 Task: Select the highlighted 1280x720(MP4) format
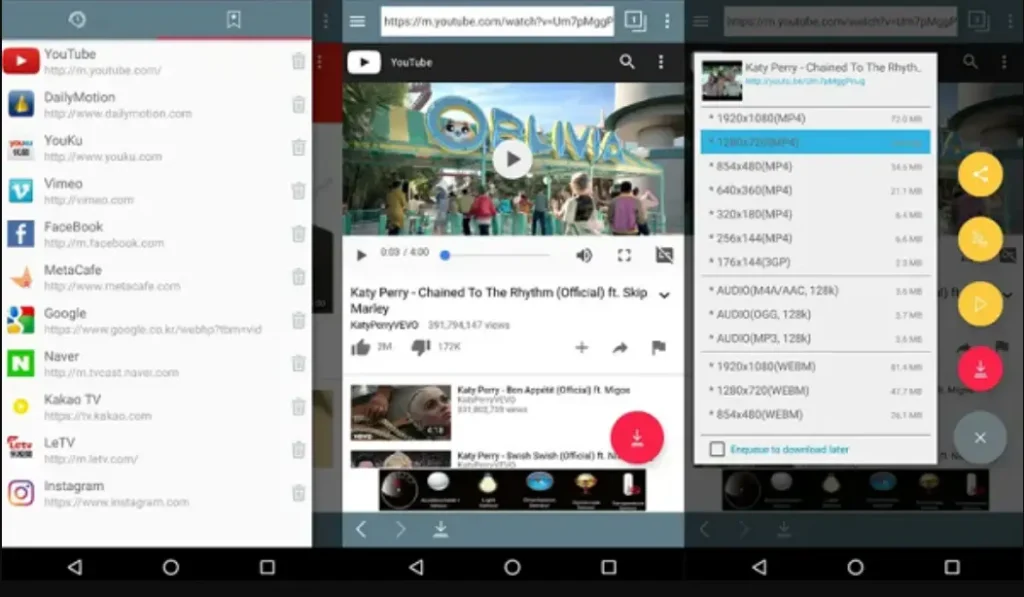(815, 142)
